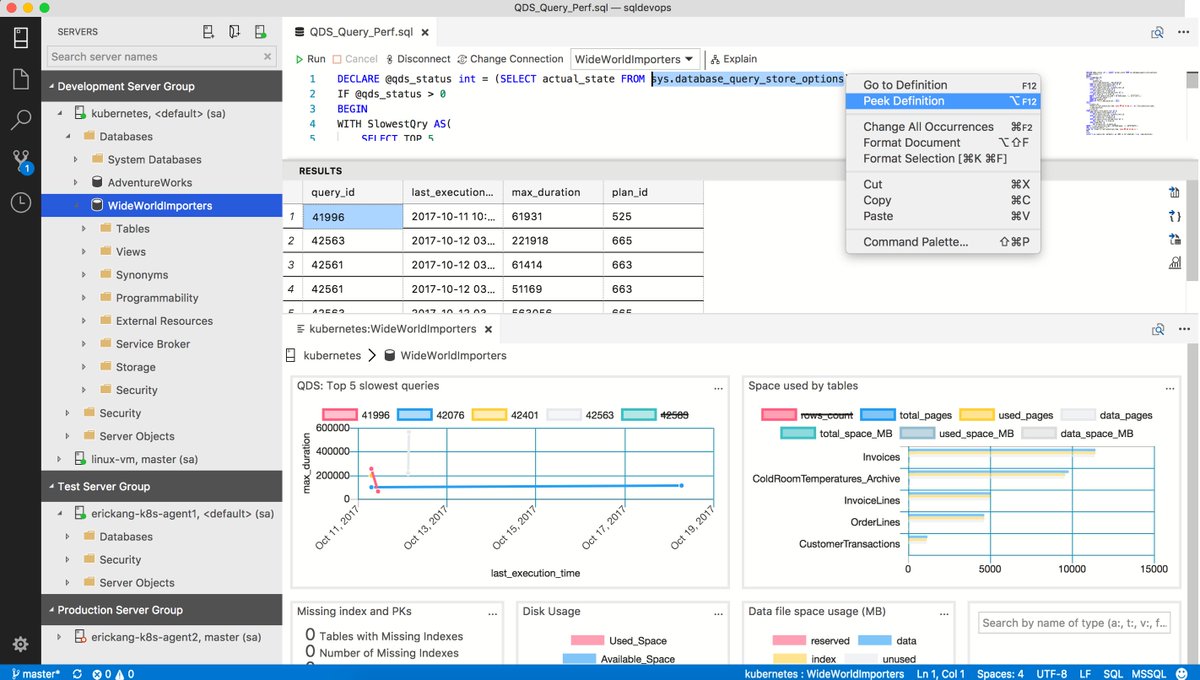Click Explain in query toolbar

click(734, 59)
